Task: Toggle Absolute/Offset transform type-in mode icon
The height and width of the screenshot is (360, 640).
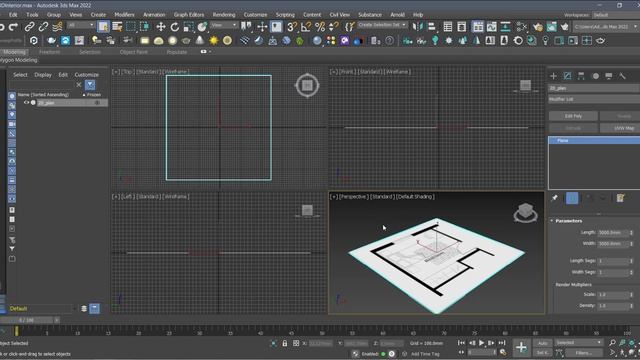Action: point(296,344)
